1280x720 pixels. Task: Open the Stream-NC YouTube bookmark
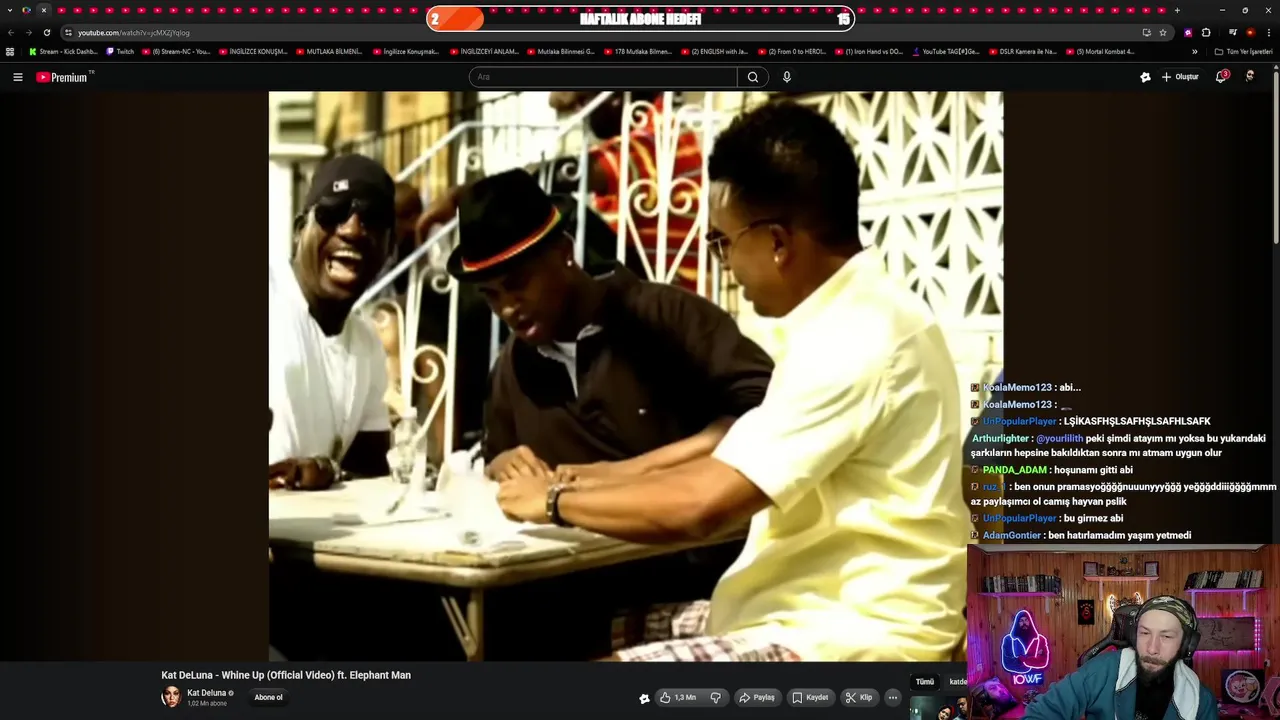[176, 51]
